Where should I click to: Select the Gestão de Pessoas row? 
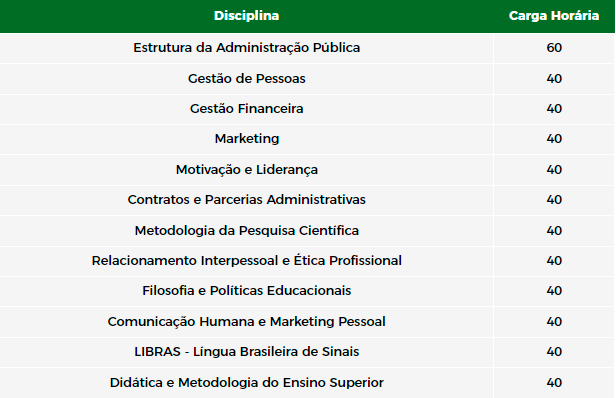point(308,79)
